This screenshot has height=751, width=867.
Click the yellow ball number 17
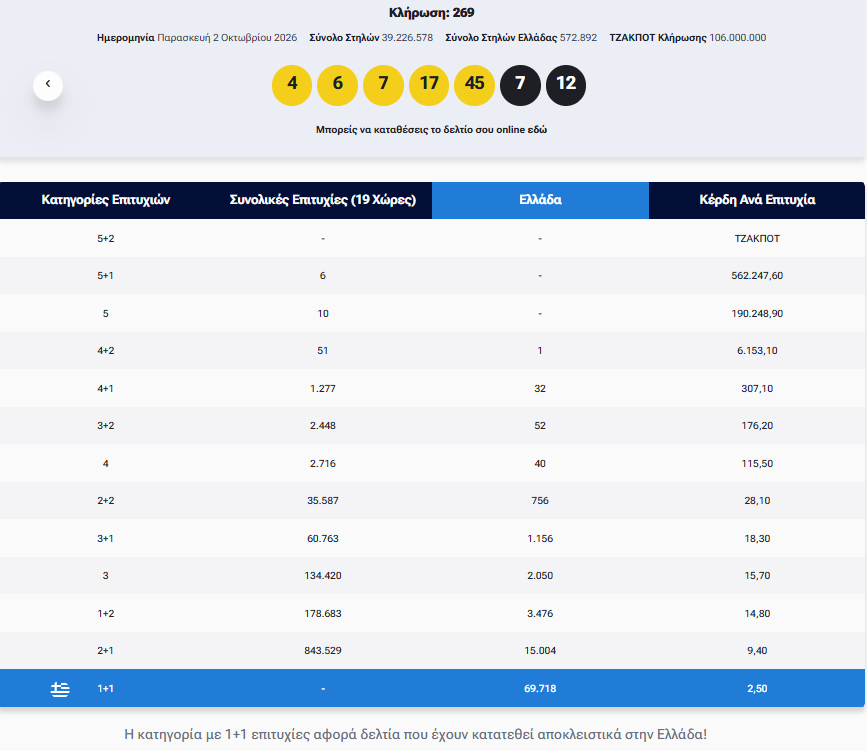pyautogui.click(x=429, y=85)
